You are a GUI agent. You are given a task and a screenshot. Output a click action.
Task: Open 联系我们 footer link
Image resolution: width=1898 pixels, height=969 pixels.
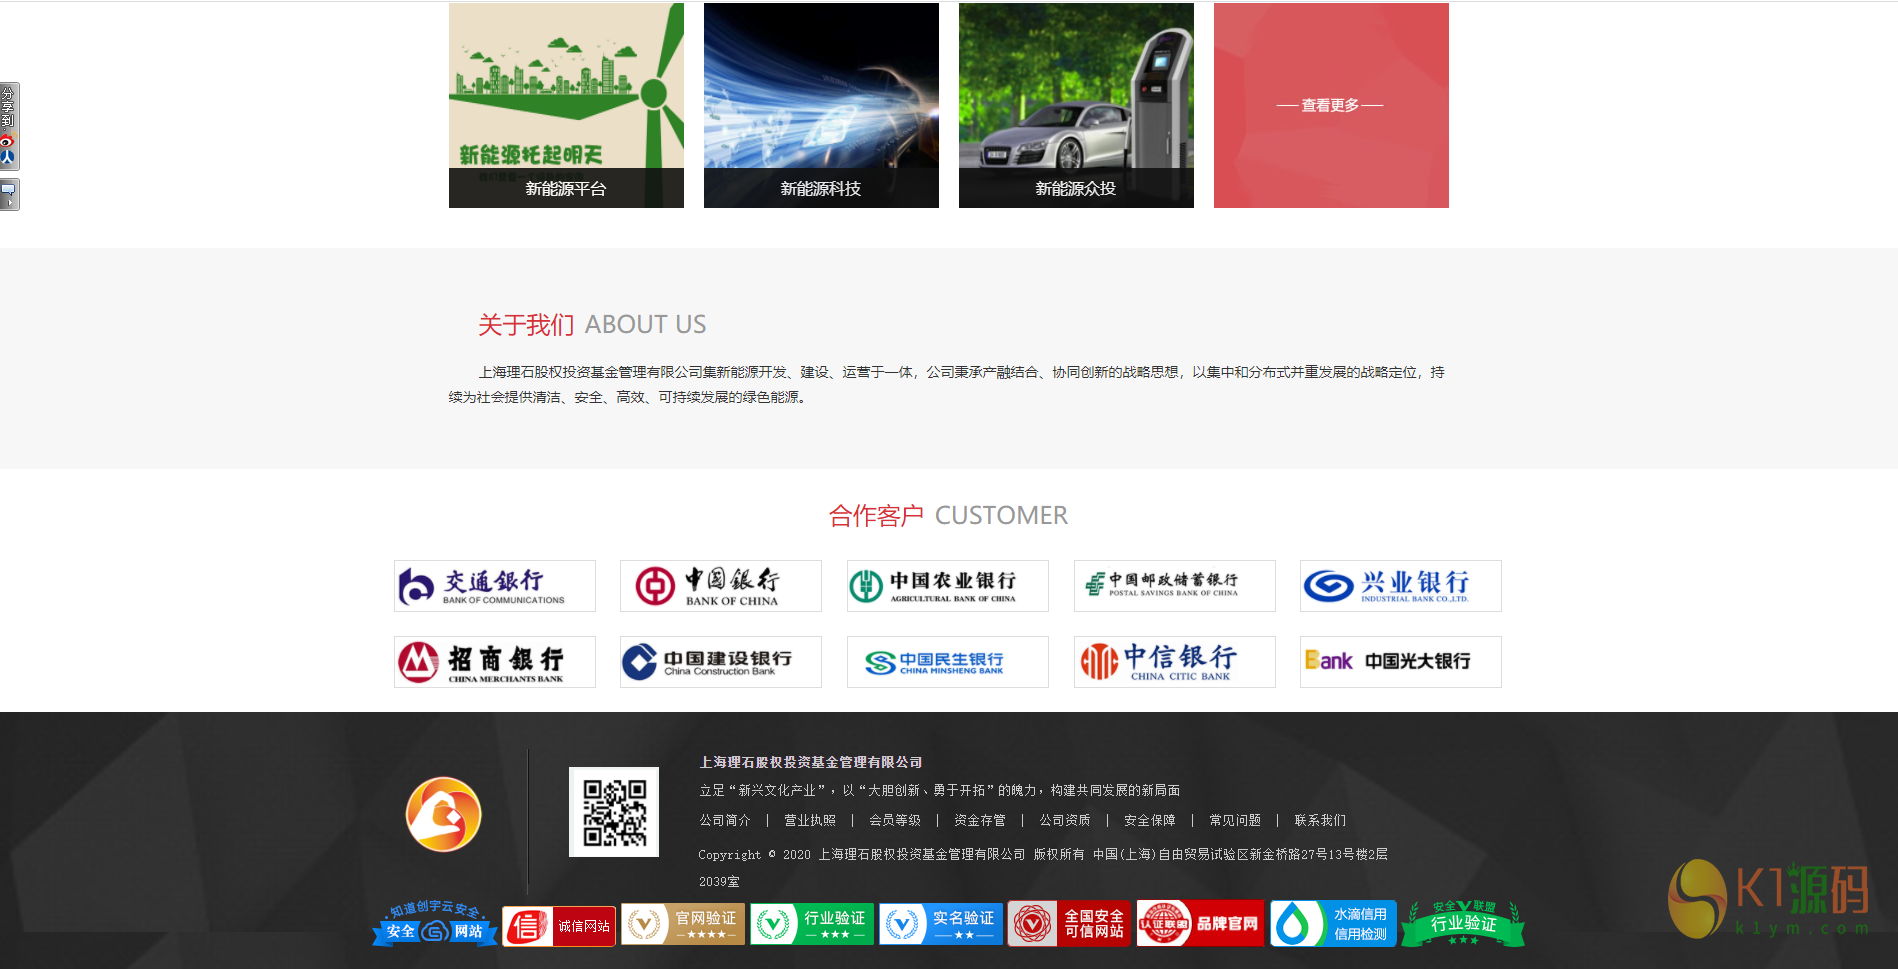pyautogui.click(x=1320, y=820)
